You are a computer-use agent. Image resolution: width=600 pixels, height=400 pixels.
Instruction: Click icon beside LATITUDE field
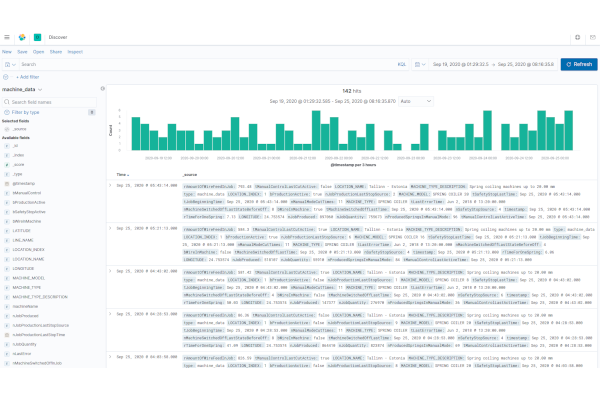pos(7,231)
